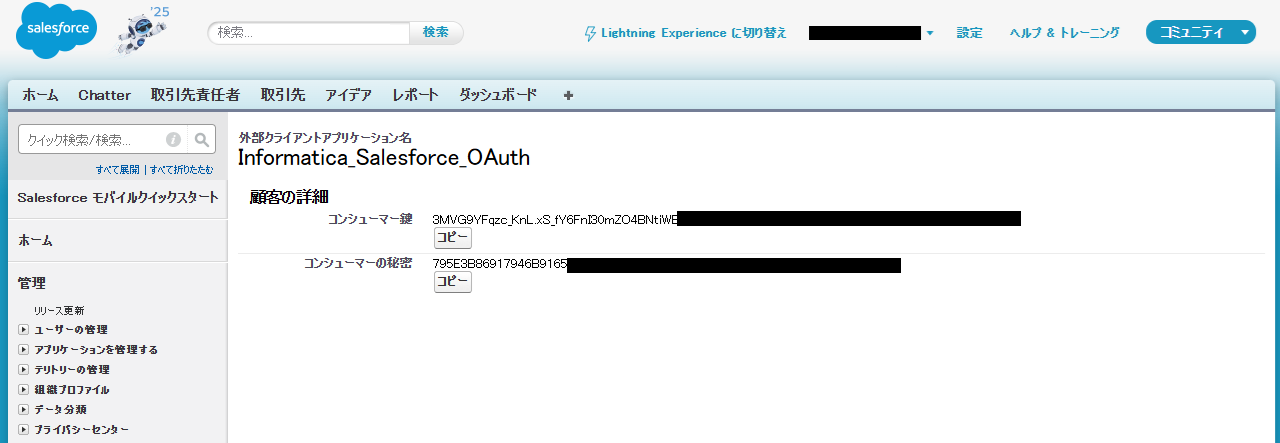Copy the consumer key (コンシューマー鍵)

tap(453, 239)
